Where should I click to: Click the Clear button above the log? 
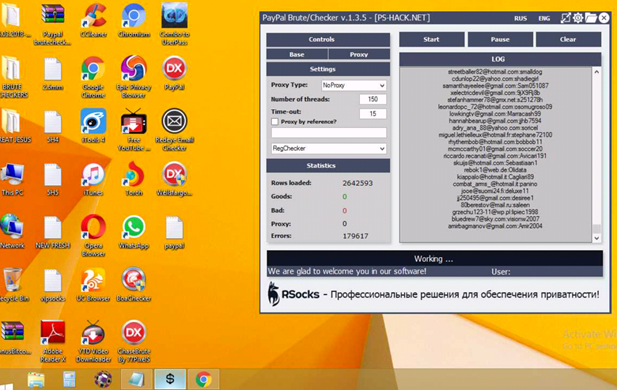point(568,39)
